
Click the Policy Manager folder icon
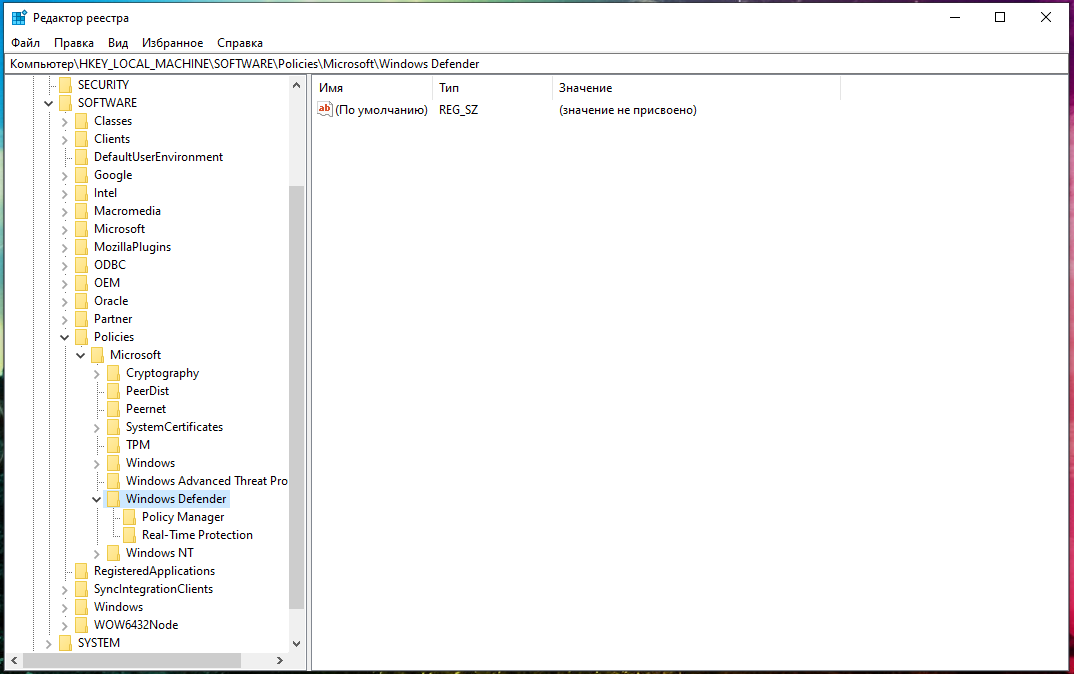tap(129, 517)
